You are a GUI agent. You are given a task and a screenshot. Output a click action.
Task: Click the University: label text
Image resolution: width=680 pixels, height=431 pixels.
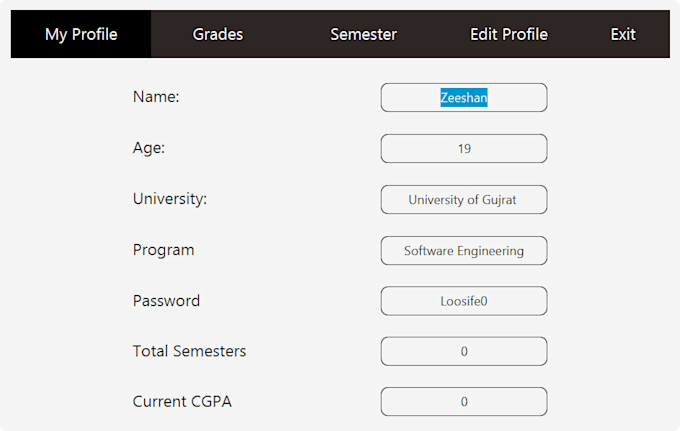point(169,199)
